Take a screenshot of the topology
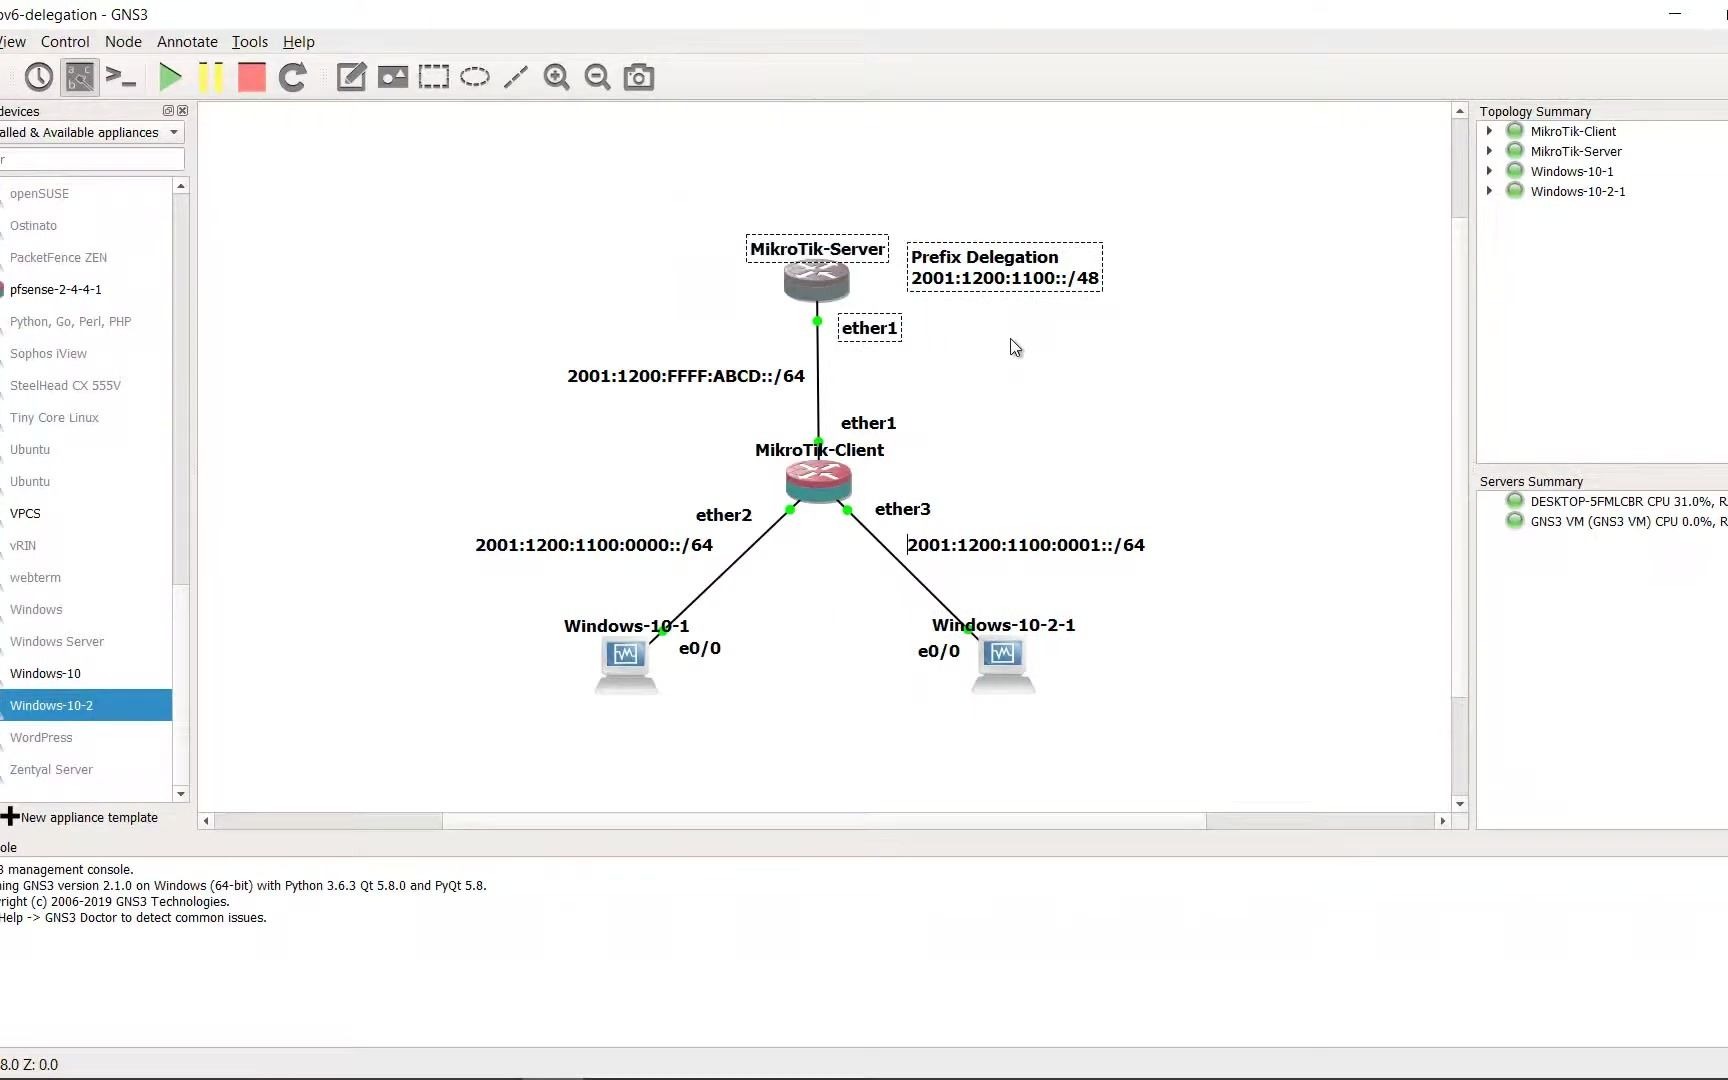Image resolution: width=1728 pixels, height=1080 pixels. point(638,77)
